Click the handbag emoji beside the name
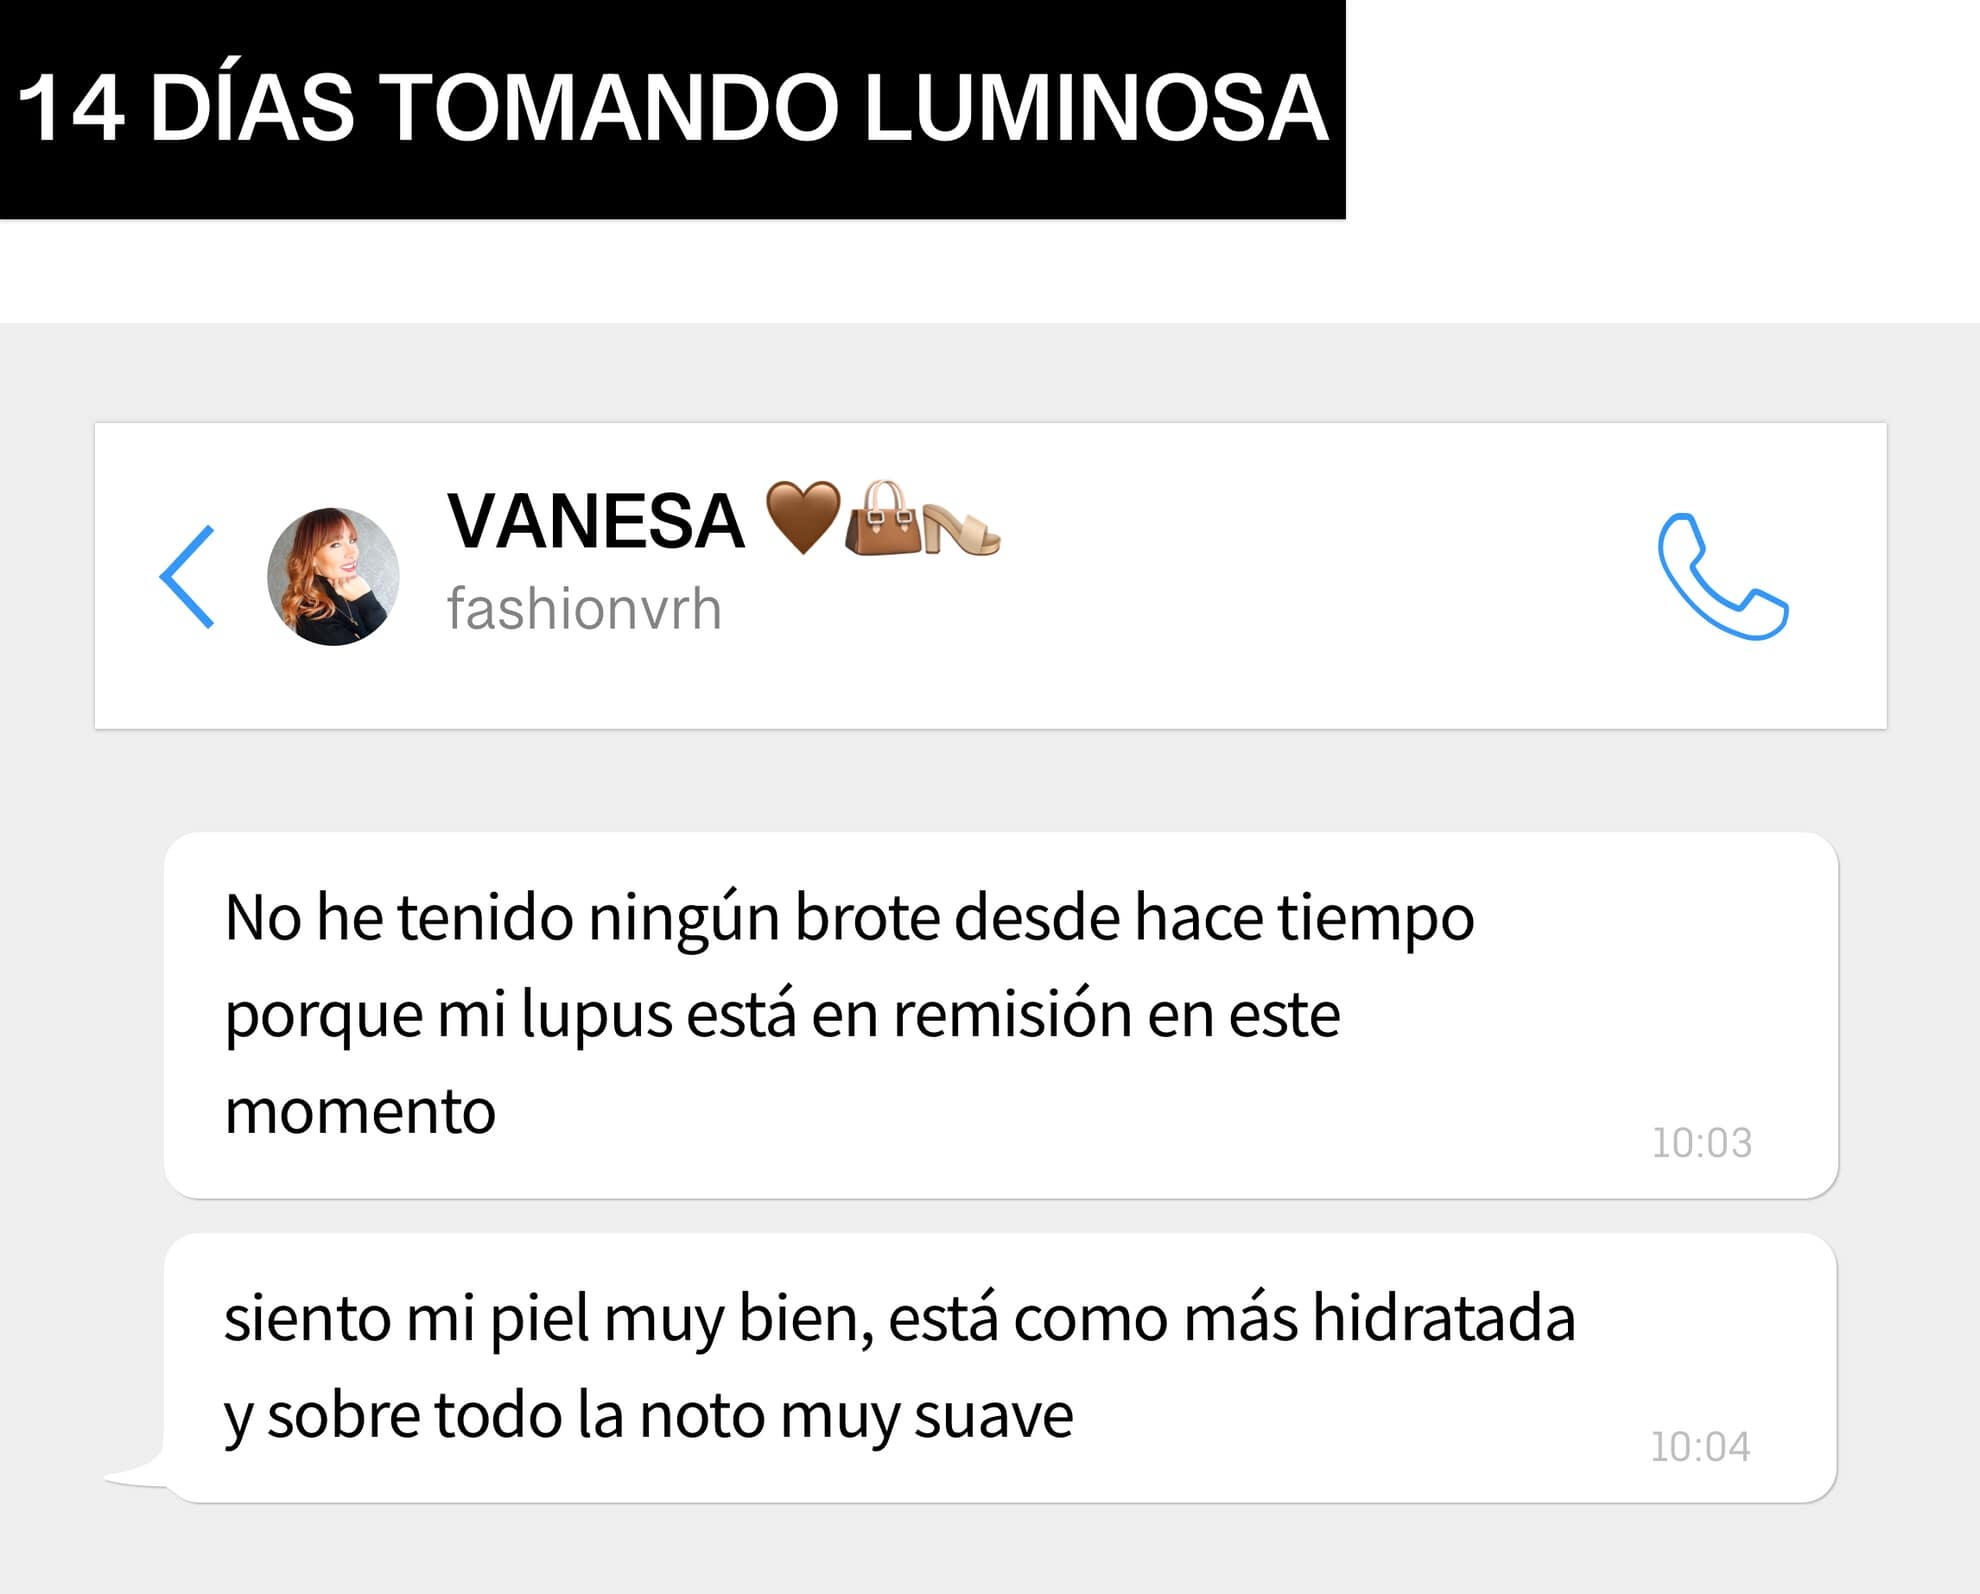1980x1594 pixels. 883,518
